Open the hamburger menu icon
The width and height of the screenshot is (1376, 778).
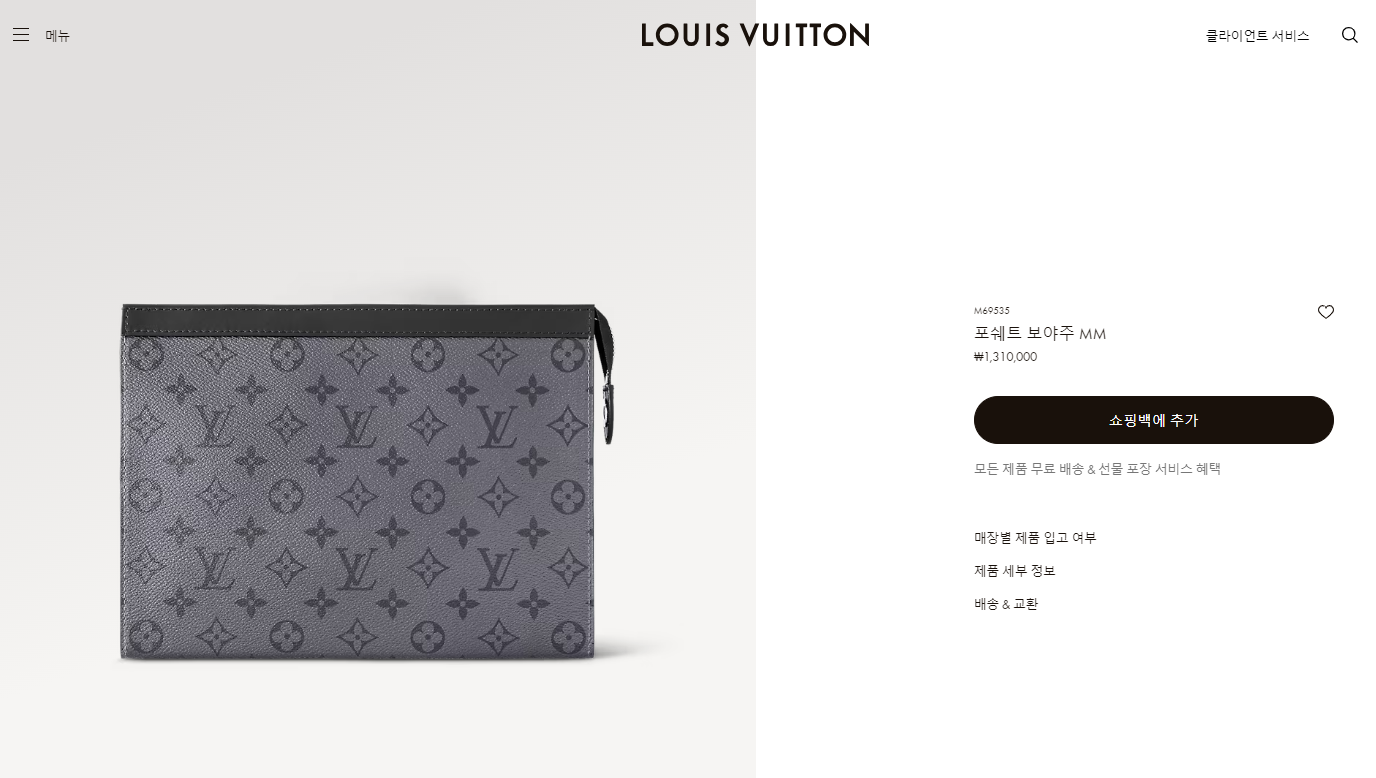click(21, 35)
